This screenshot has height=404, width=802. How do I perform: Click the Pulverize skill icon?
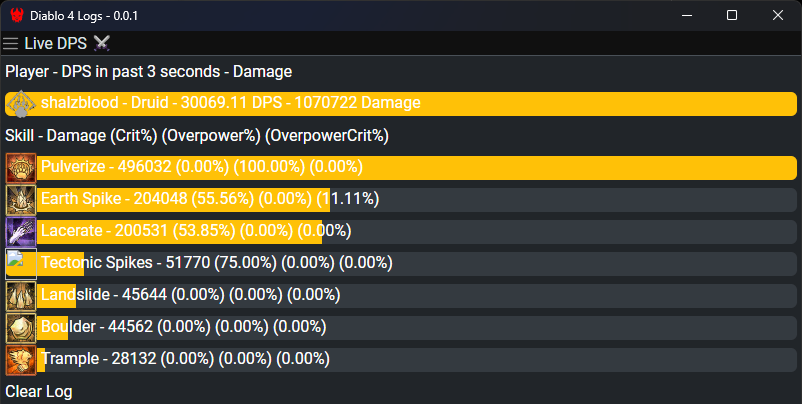21,168
